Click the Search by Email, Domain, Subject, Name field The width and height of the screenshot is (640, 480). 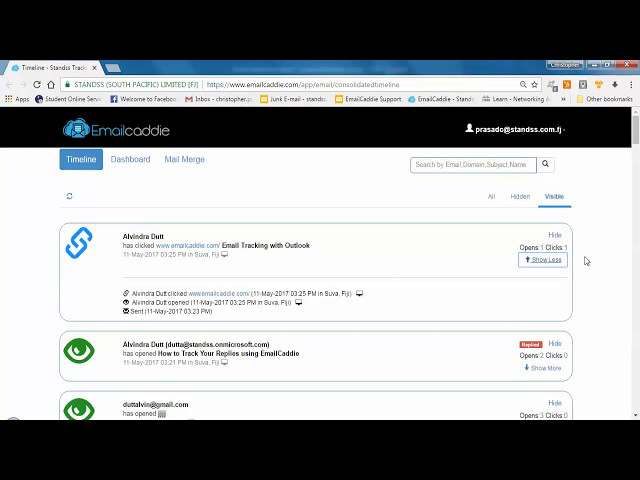coord(473,165)
